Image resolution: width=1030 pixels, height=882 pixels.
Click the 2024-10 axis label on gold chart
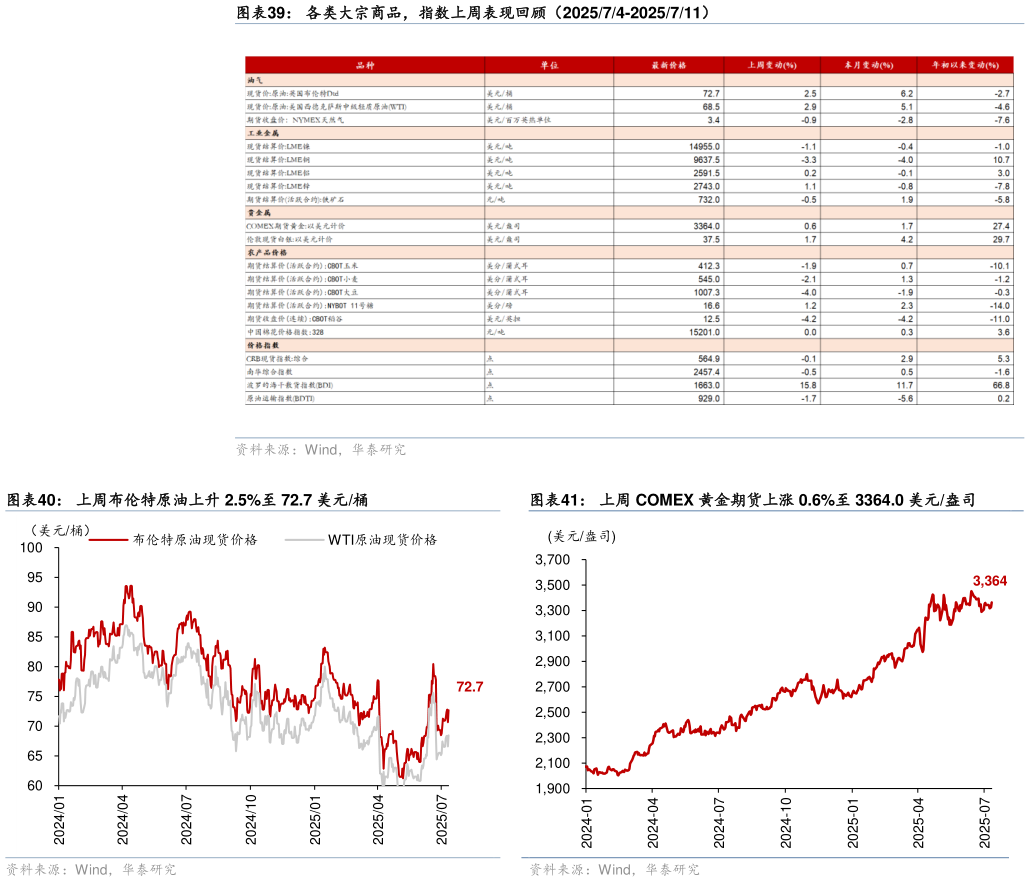[785, 822]
